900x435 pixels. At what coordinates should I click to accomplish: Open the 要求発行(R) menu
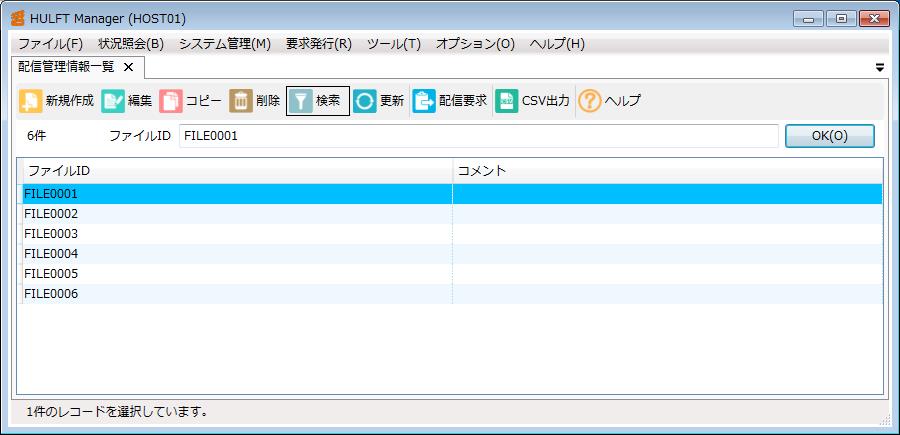pyautogui.click(x=319, y=44)
